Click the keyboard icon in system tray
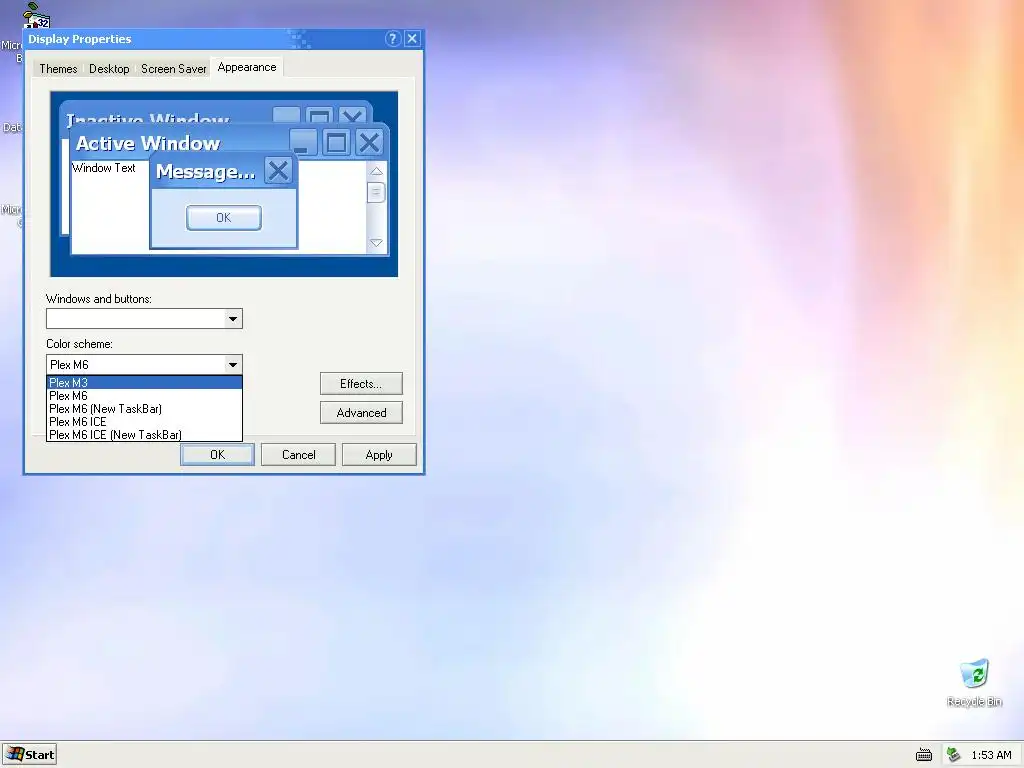 coord(923,755)
